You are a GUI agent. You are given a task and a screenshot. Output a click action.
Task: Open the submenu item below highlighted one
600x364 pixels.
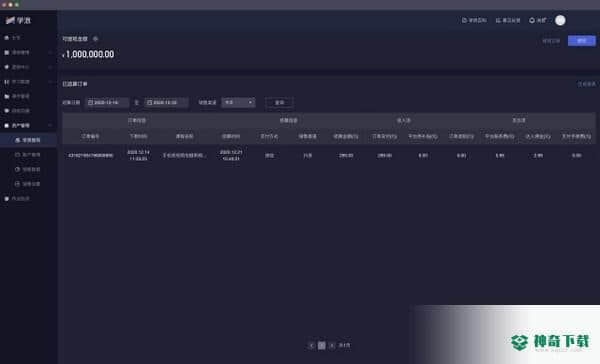pyautogui.click(x=28, y=155)
